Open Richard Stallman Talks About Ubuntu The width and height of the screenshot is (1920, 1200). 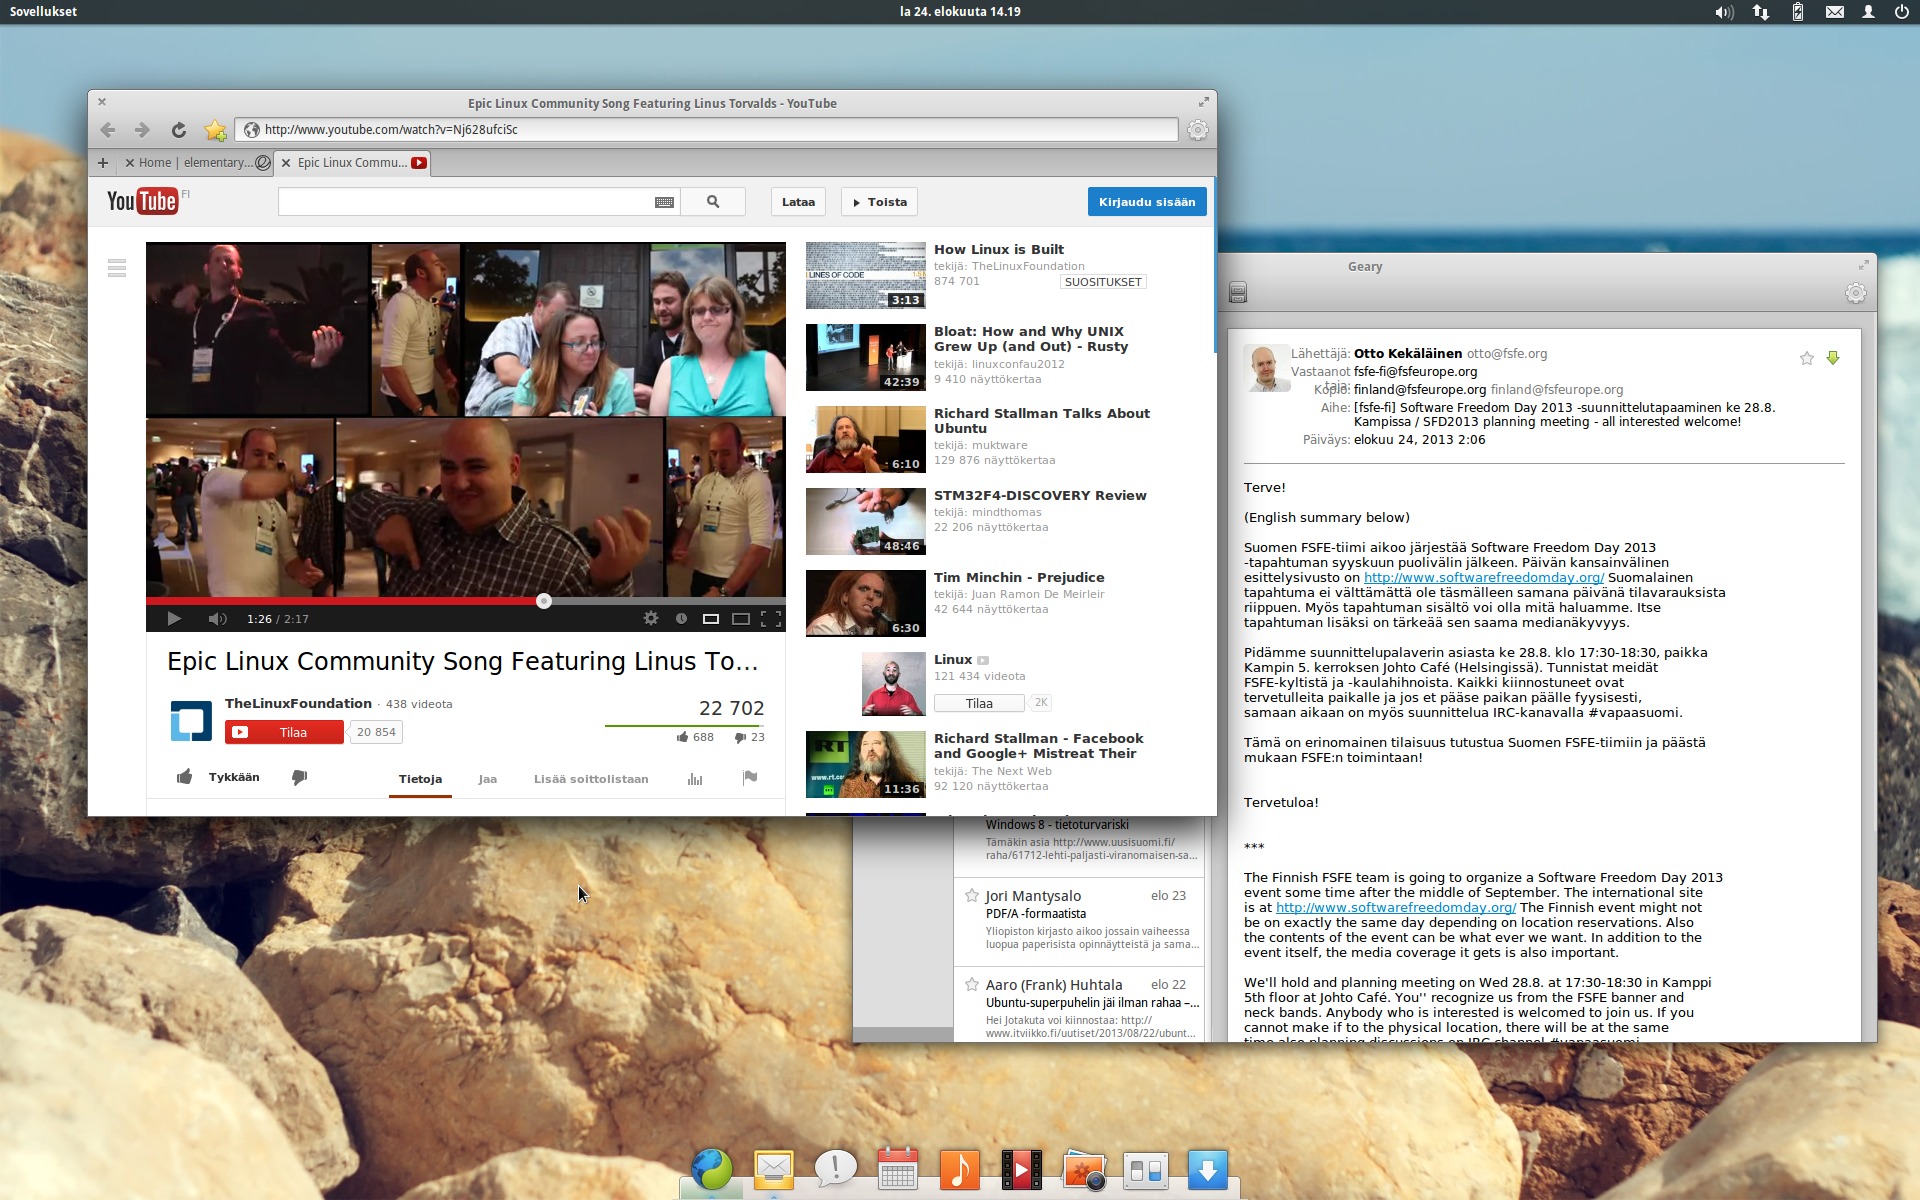(1041, 421)
